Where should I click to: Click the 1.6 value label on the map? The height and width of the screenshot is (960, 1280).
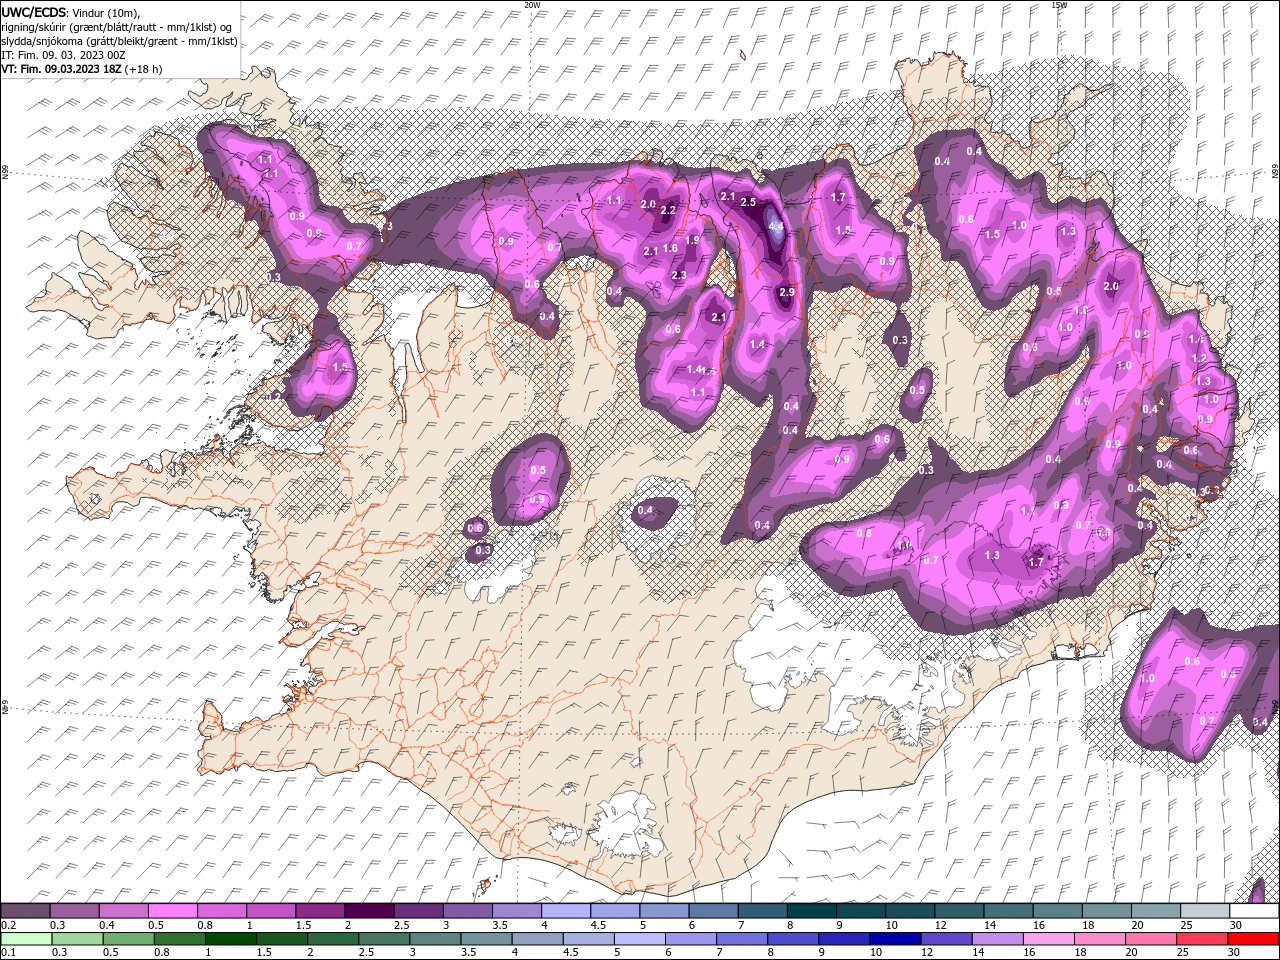click(671, 248)
